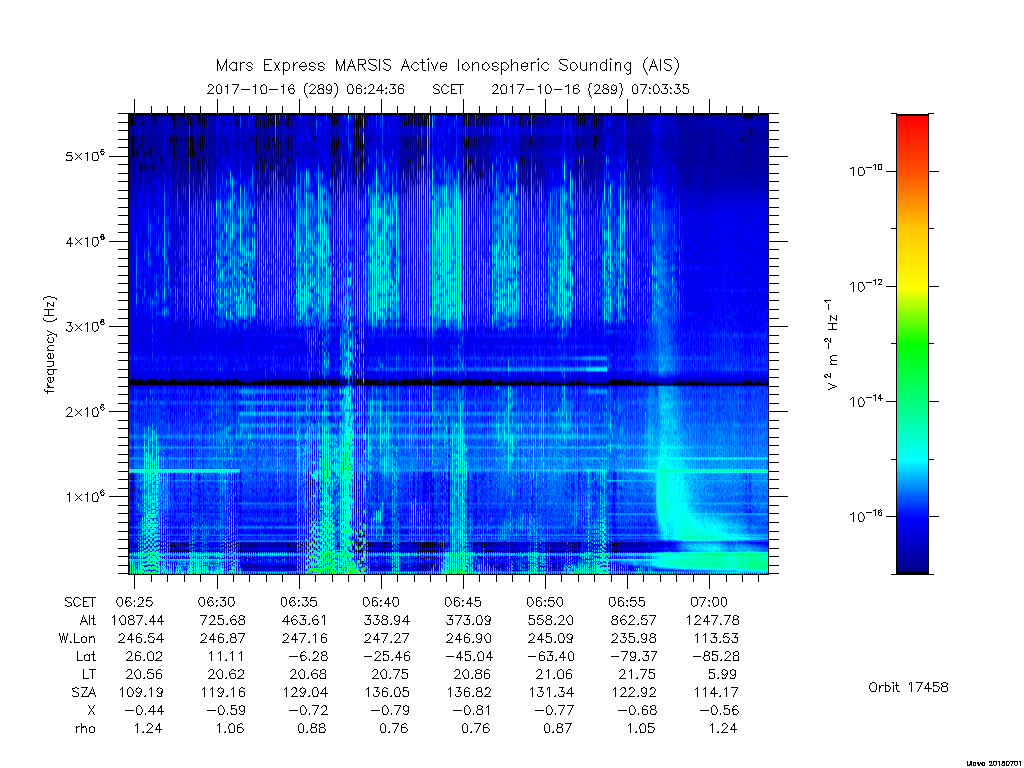1024x768 pixels.
Task: Click latitude value "26.02"
Action: tap(143, 656)
